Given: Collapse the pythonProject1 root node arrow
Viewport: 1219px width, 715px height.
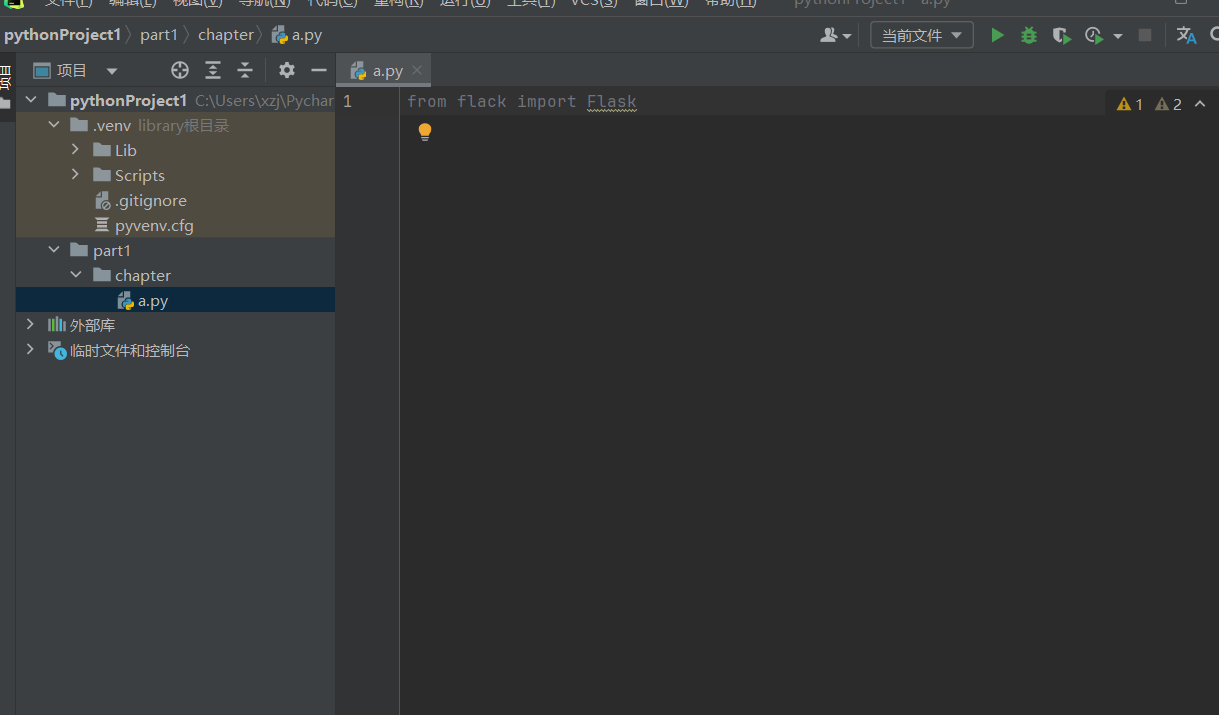Looking at the screenshot, I should [x=30, y=100].
